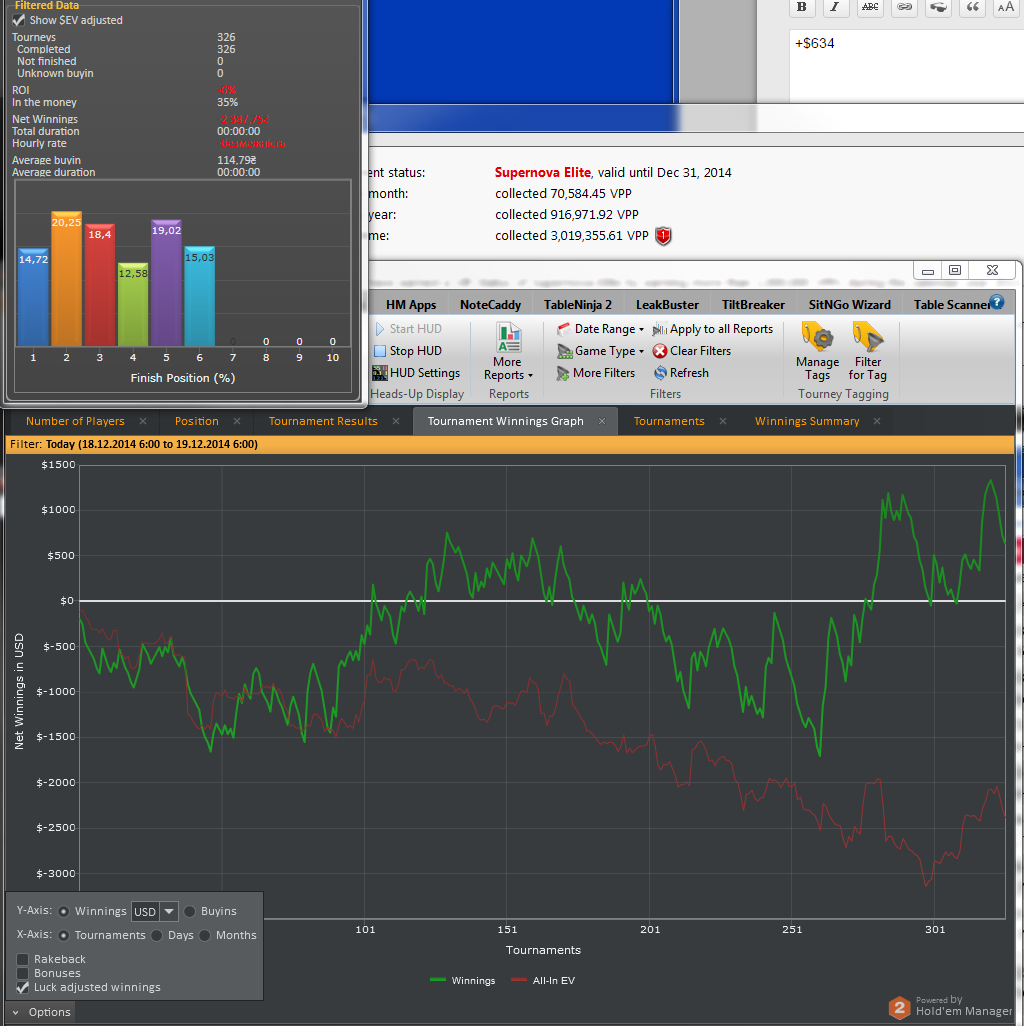
Task: Open the More Reports icon
Action: [x=508, y=337]
